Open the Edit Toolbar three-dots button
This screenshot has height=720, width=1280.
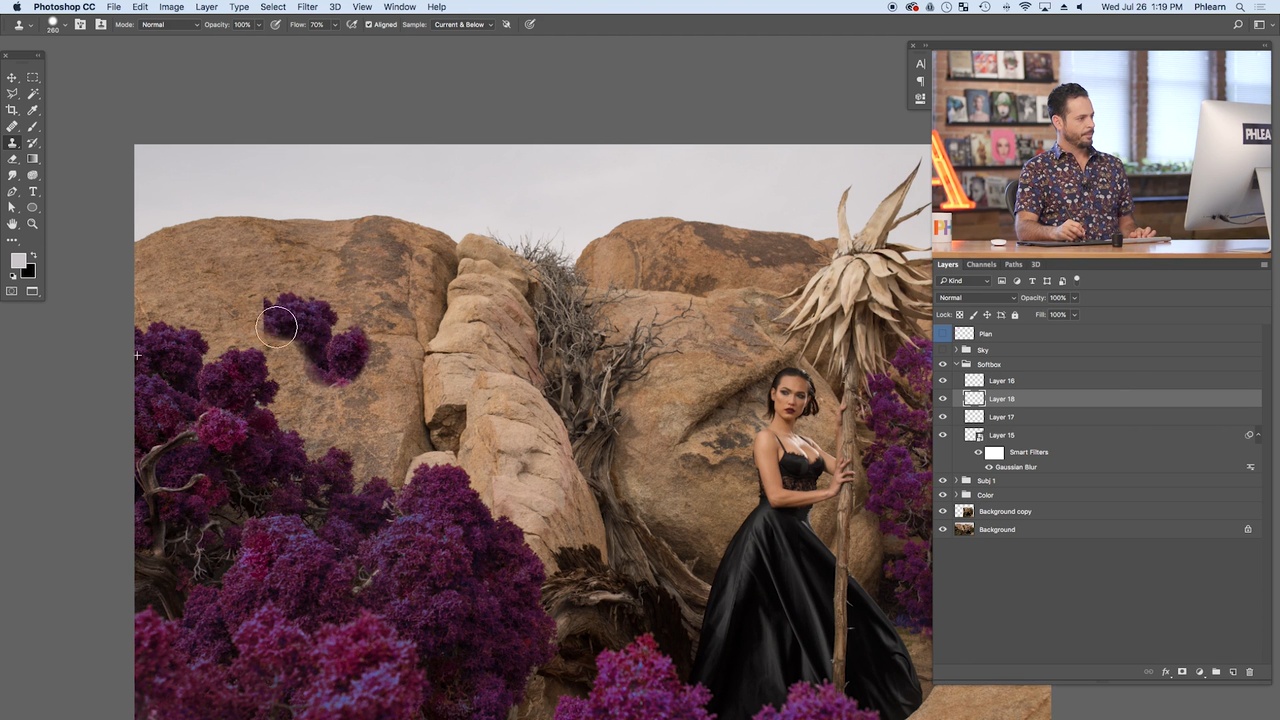12,240
